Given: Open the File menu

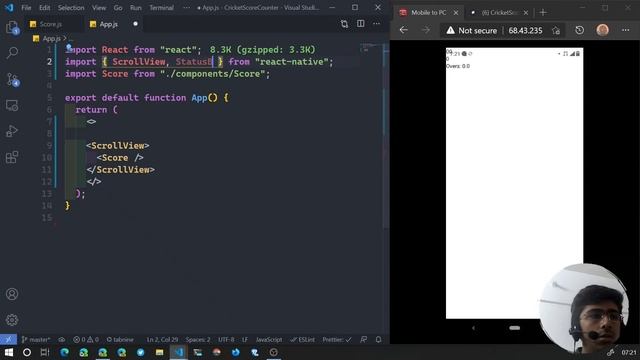Looking at the screenshot, I should point(26,8).
